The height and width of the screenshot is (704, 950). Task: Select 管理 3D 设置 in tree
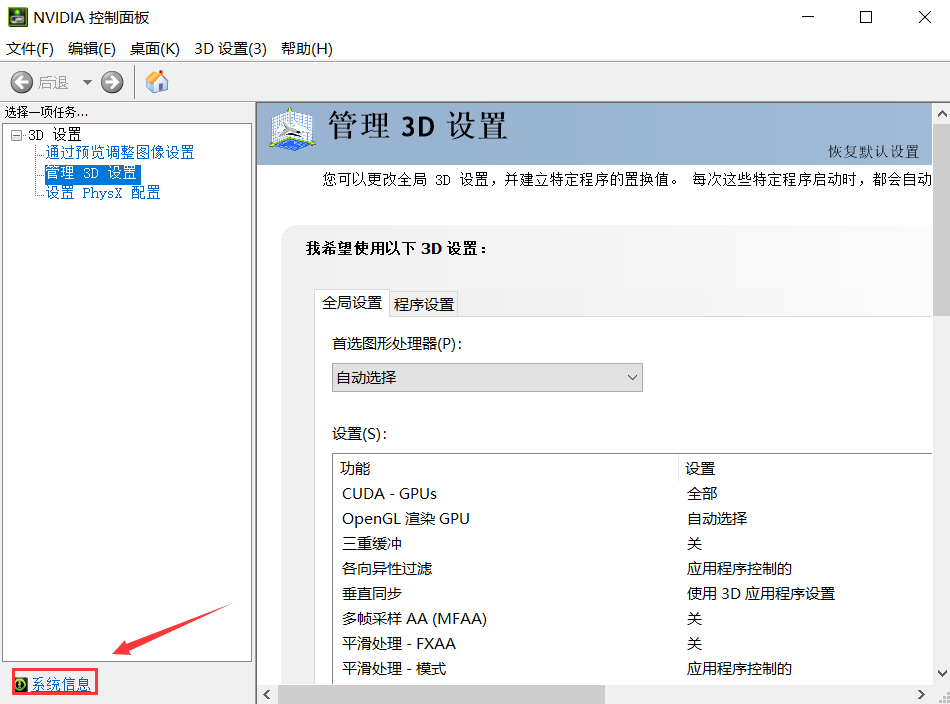click(x=92, y=173)
